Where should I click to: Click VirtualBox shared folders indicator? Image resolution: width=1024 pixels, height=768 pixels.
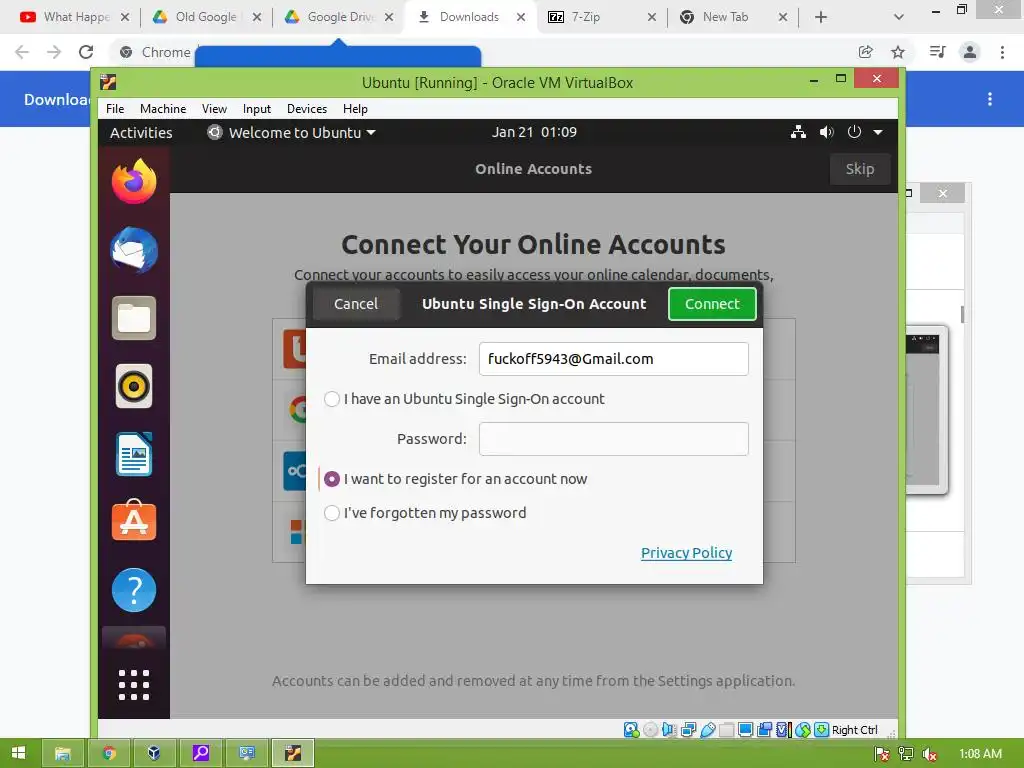726,729
